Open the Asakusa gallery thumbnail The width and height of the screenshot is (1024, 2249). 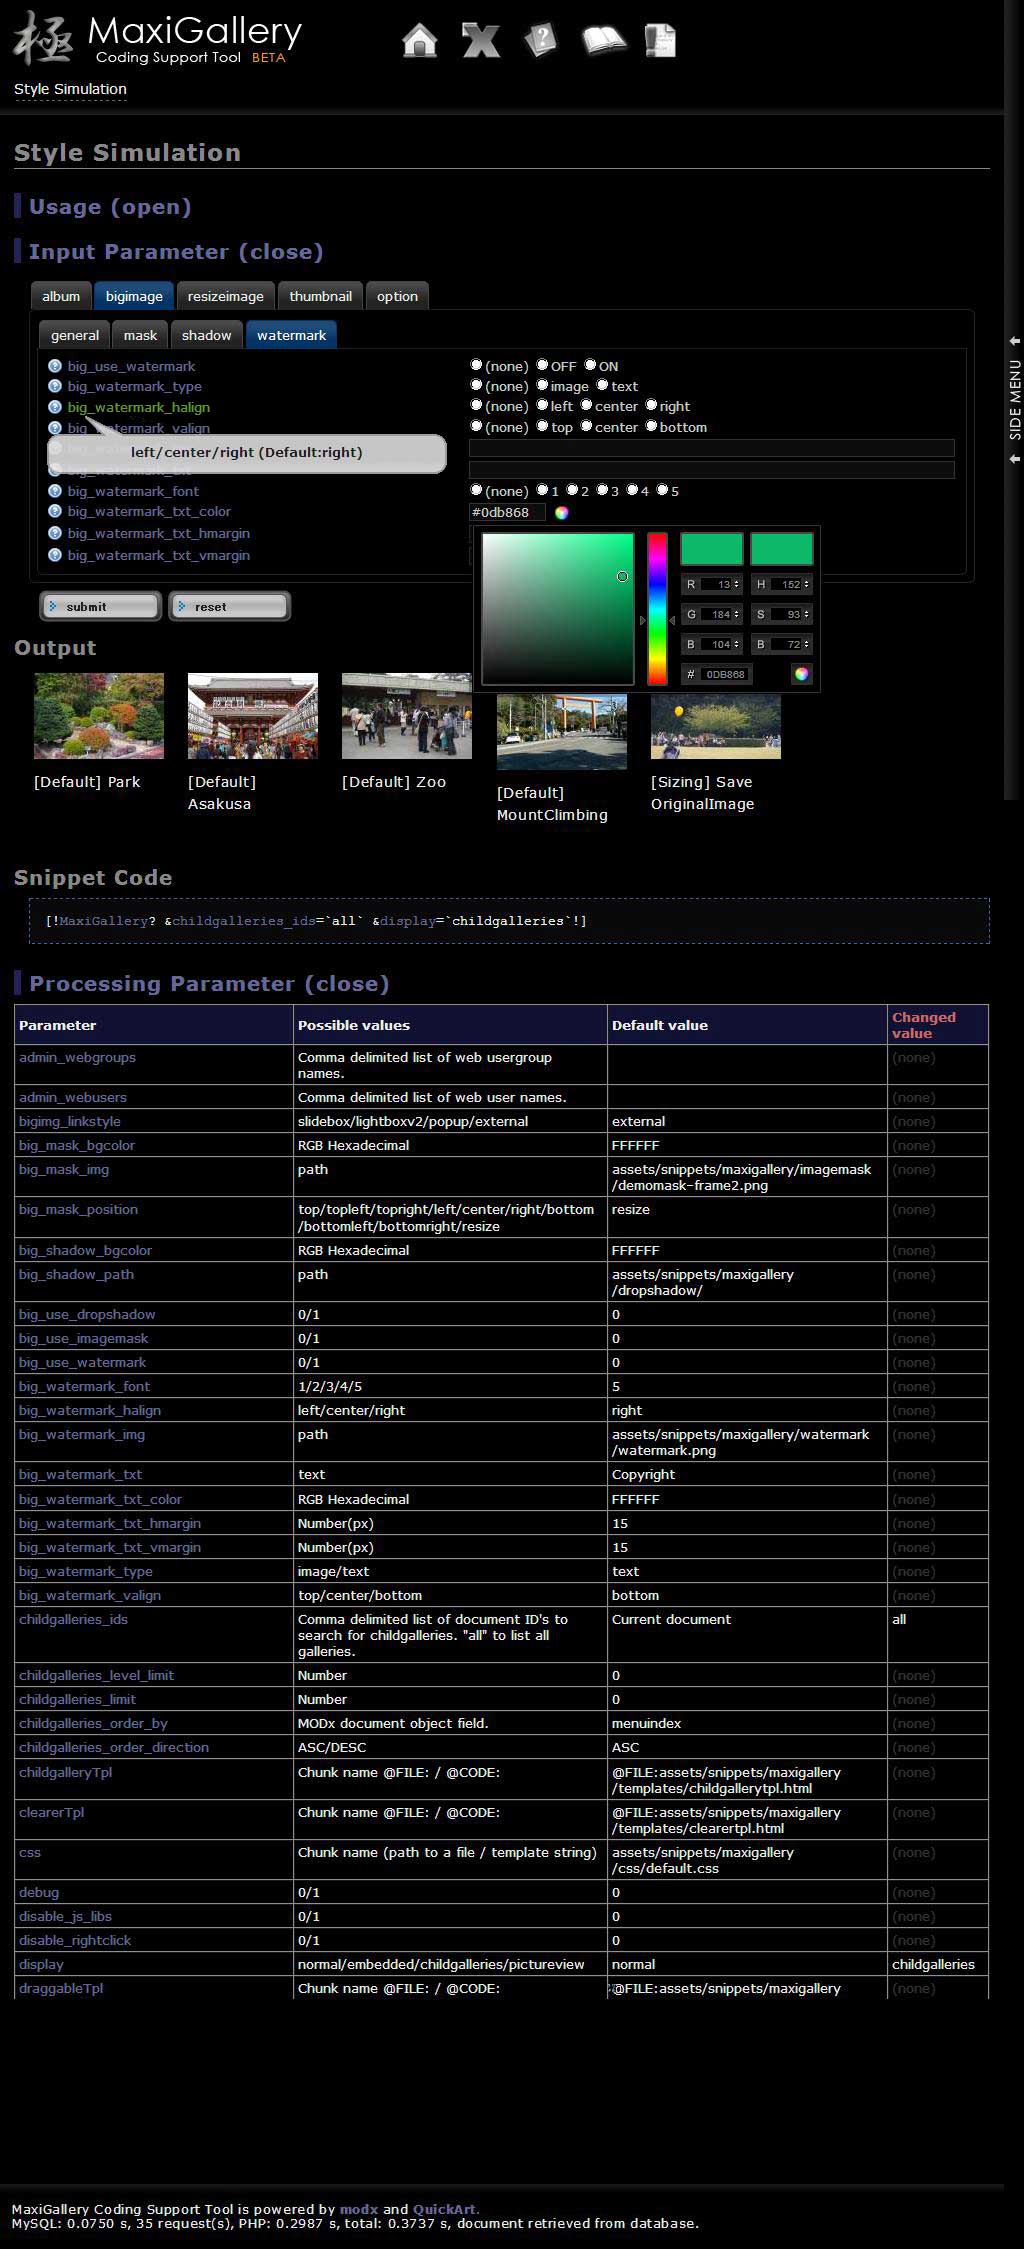pos(253,716)
